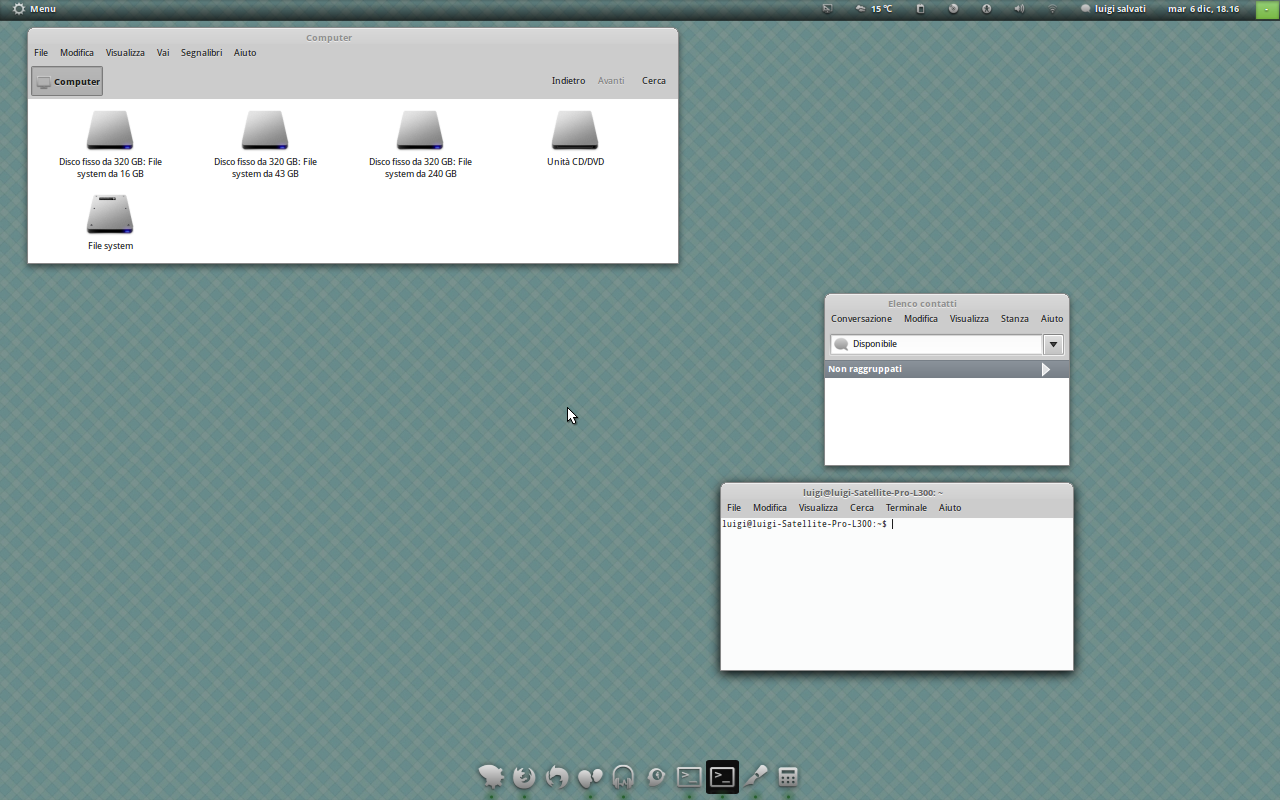Click the battery icon in top panel
Image resolution: width=1280 pixels, height=800 pixels.
click(x=921, y=9)
